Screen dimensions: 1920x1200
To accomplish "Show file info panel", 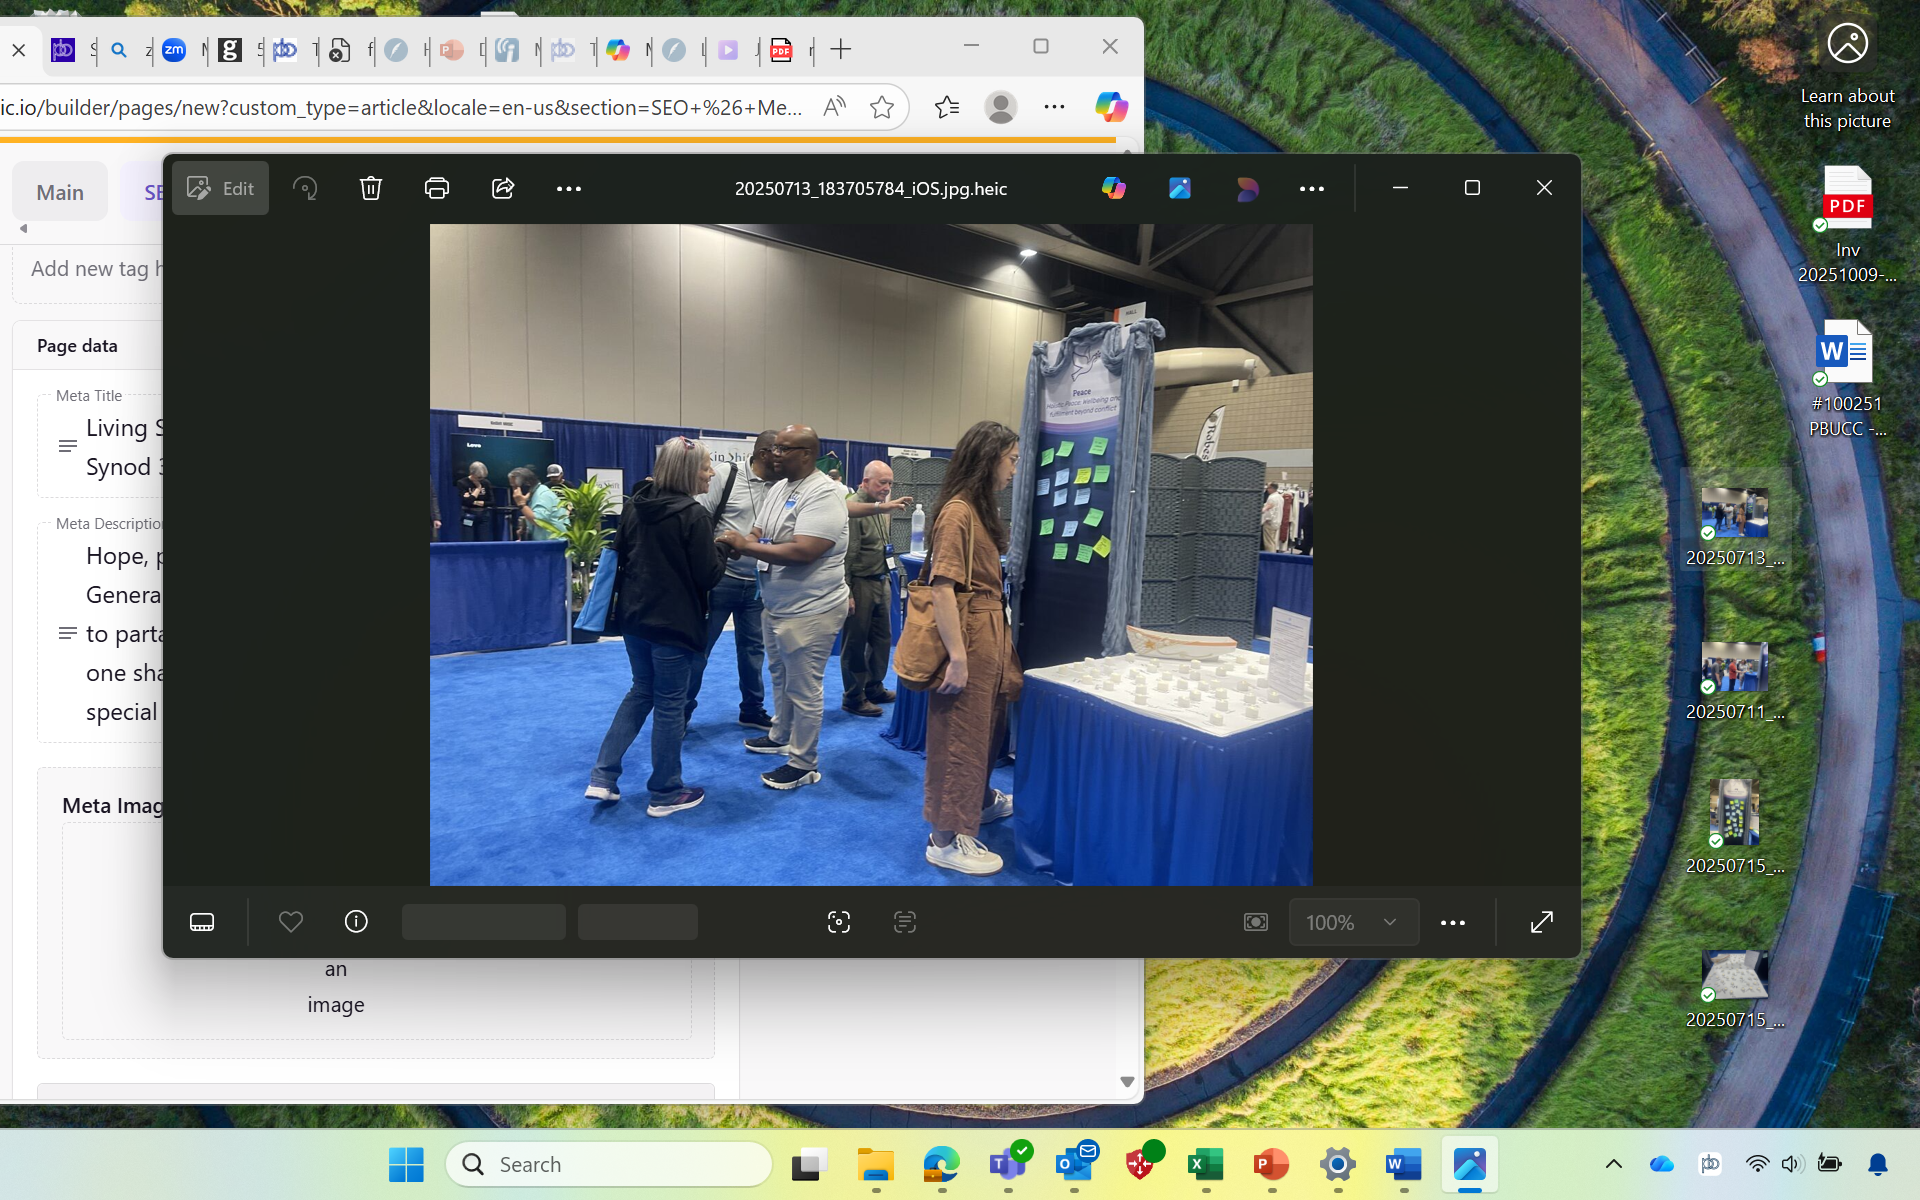I will tap(356, 922).
